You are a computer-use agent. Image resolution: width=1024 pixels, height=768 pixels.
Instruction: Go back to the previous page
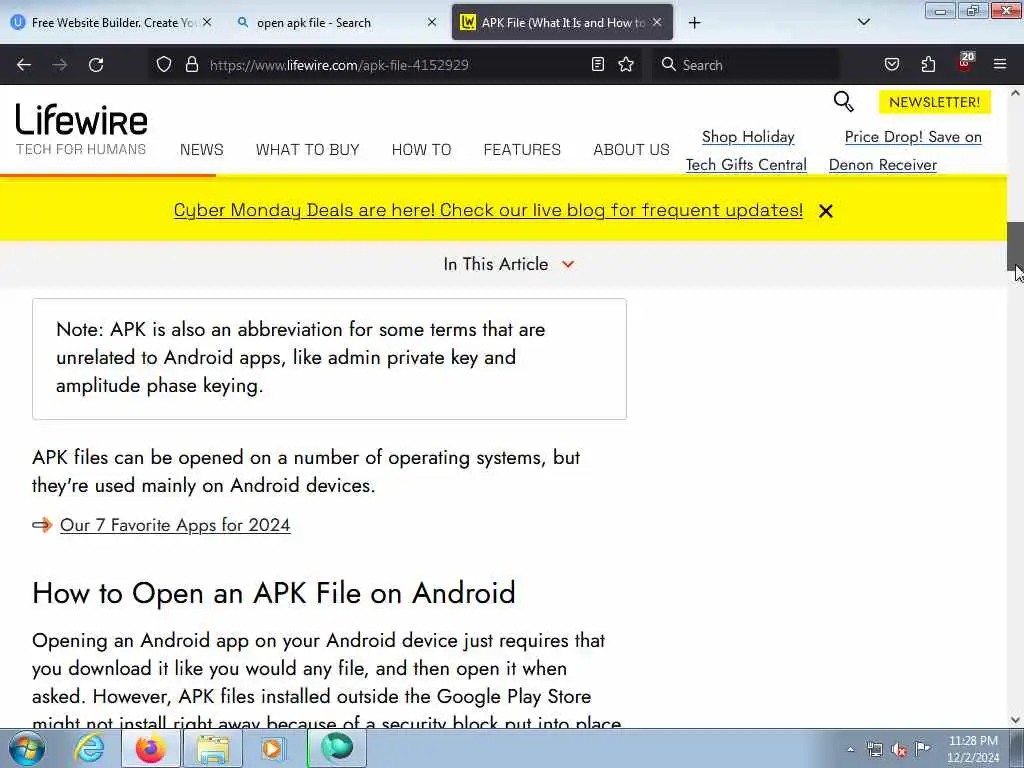coord(24,65)
